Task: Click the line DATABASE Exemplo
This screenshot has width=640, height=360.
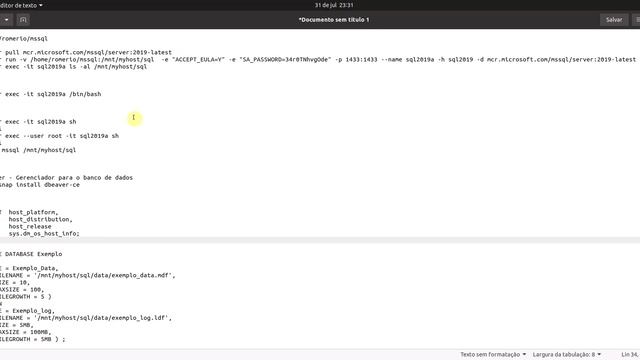Action: coord(33,254)
